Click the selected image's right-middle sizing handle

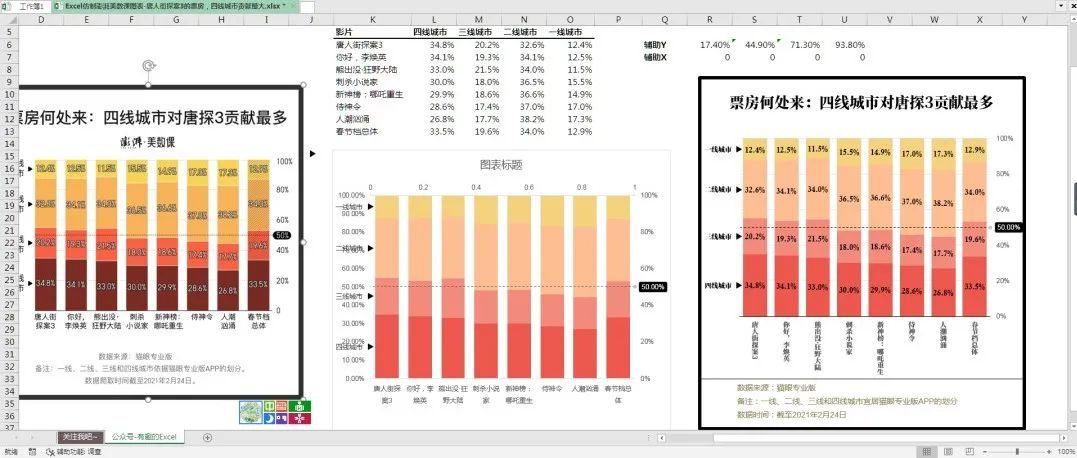[x=303, y=242]
